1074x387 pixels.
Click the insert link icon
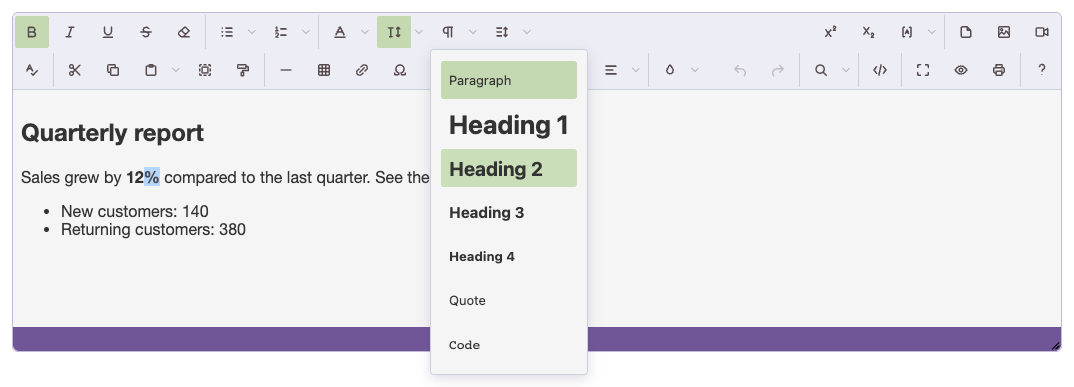pos(362,70)
